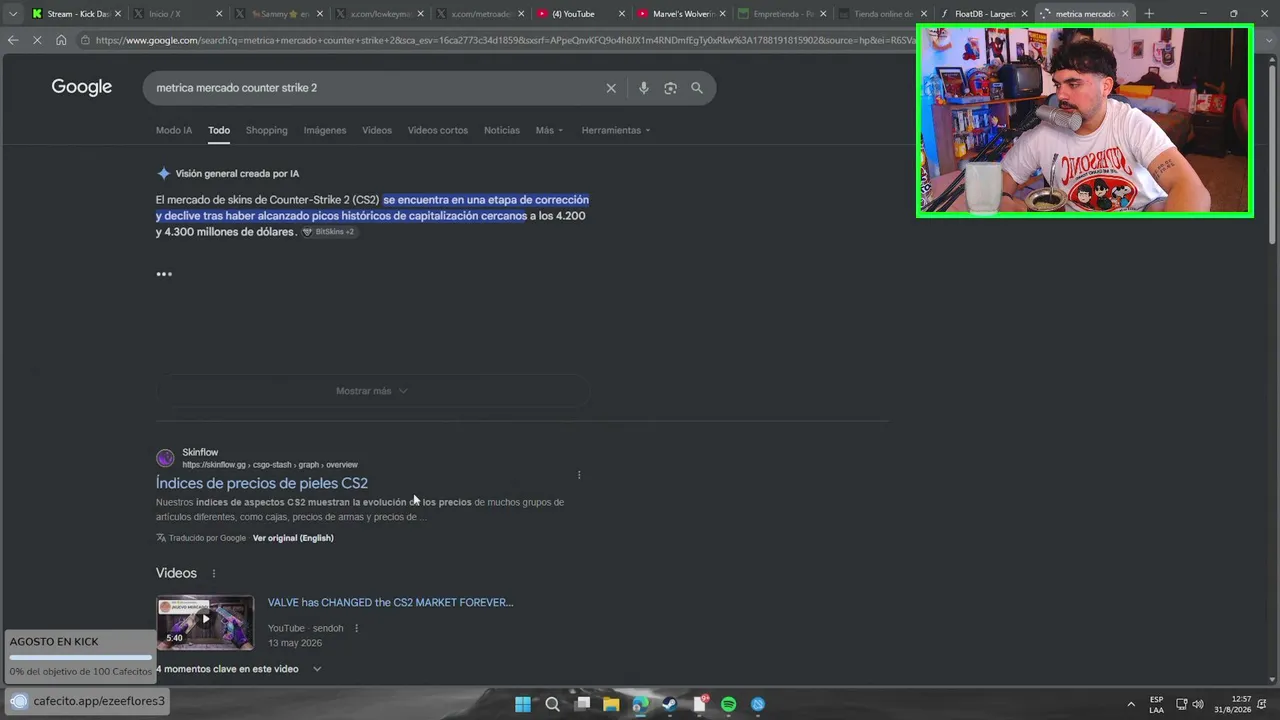Start voice search with the microphone icon
Screen dimensions: 1280x720
[x=643, y=88]
